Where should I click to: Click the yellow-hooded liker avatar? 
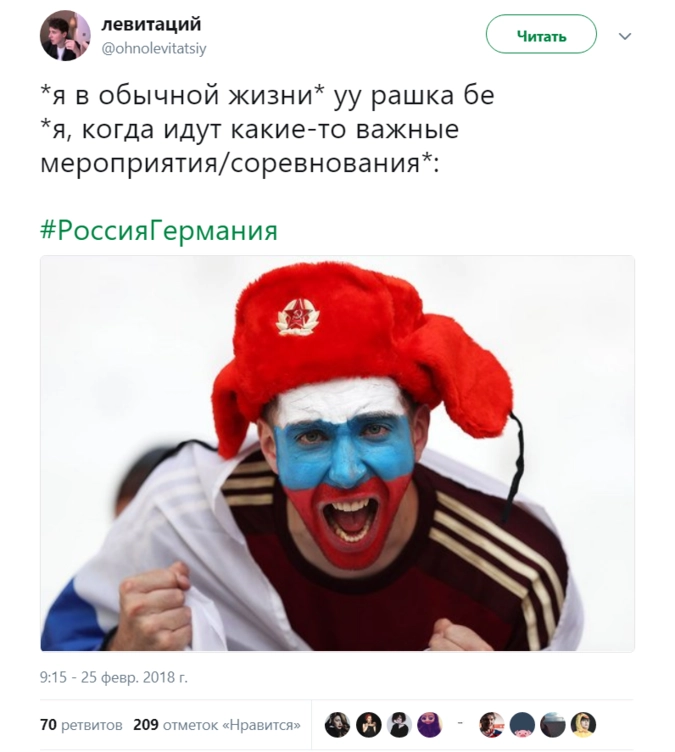click(x=583, y=724)
